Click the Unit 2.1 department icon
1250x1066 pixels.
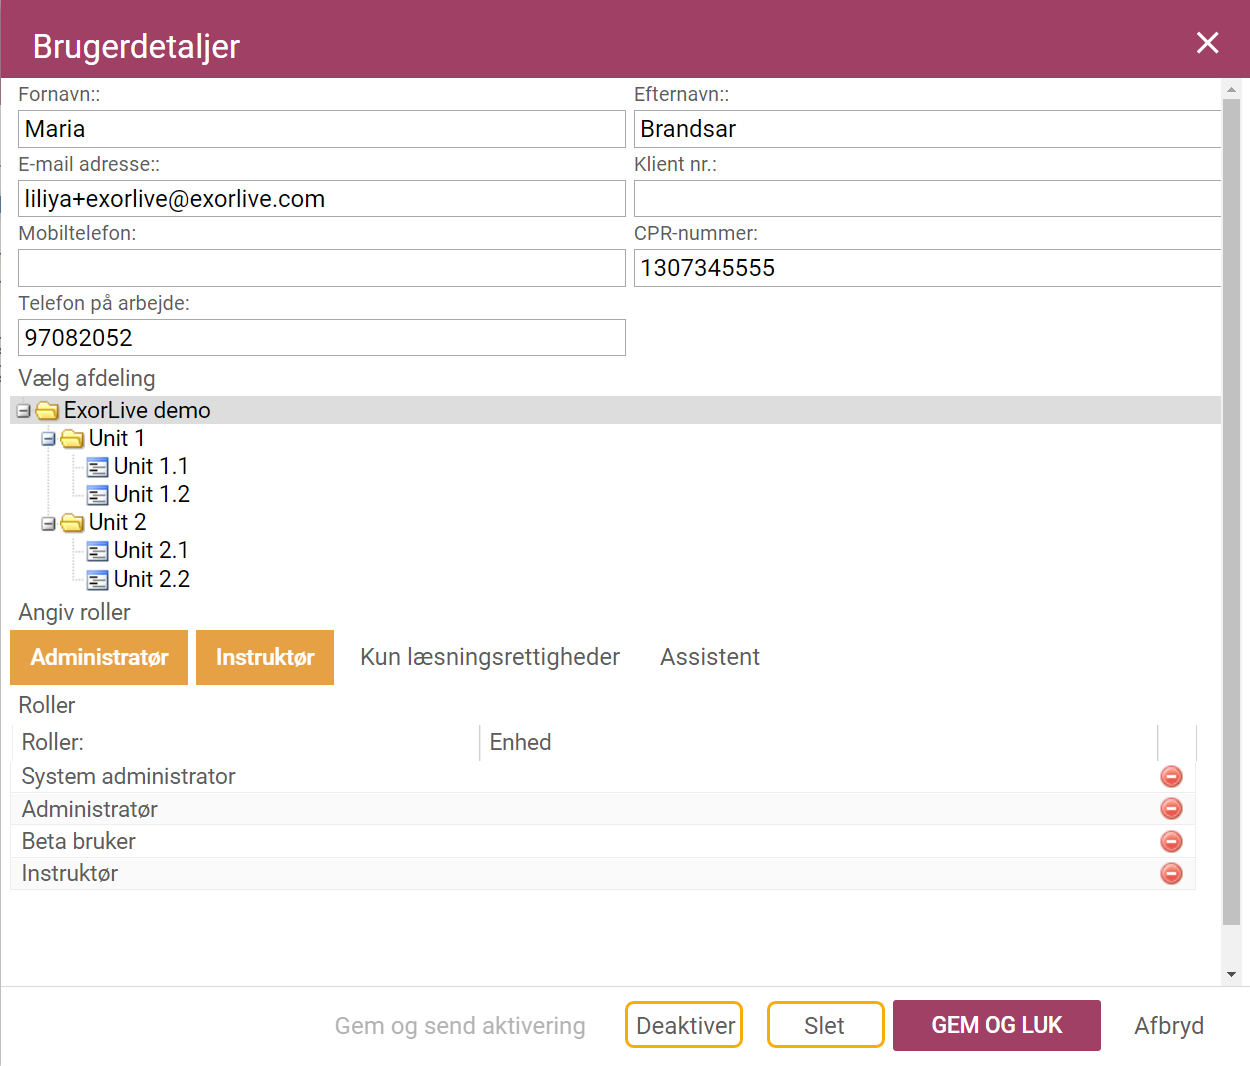97,551
